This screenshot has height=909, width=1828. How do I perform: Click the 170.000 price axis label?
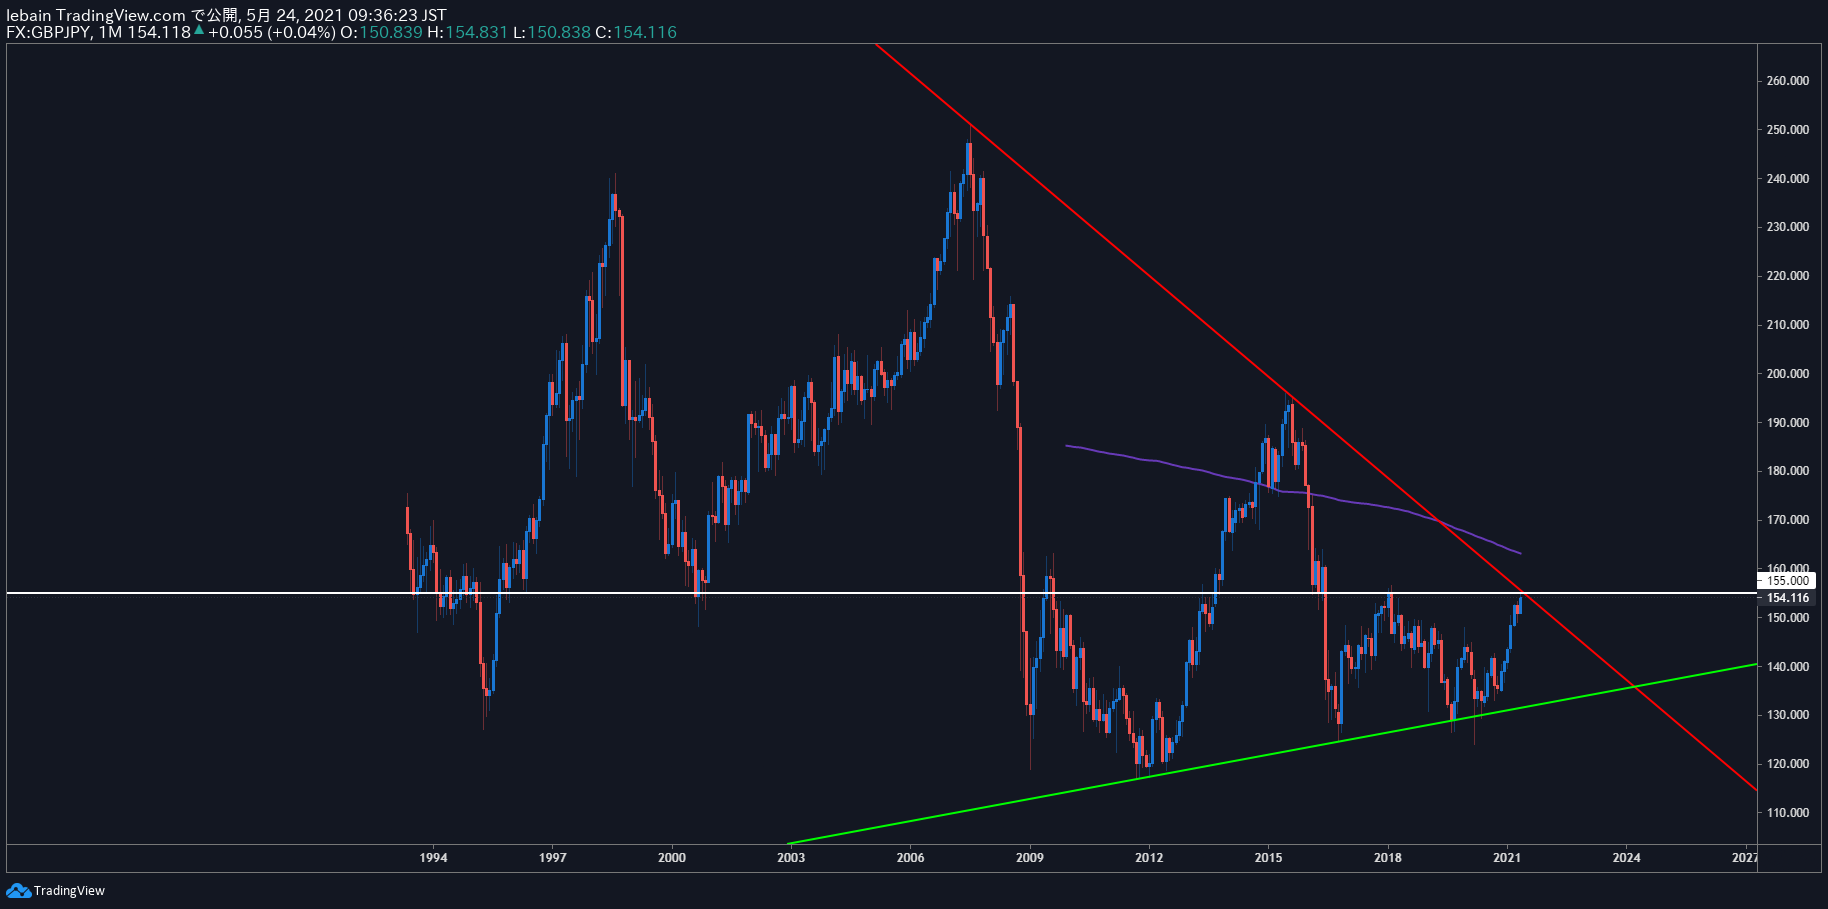1788,520
